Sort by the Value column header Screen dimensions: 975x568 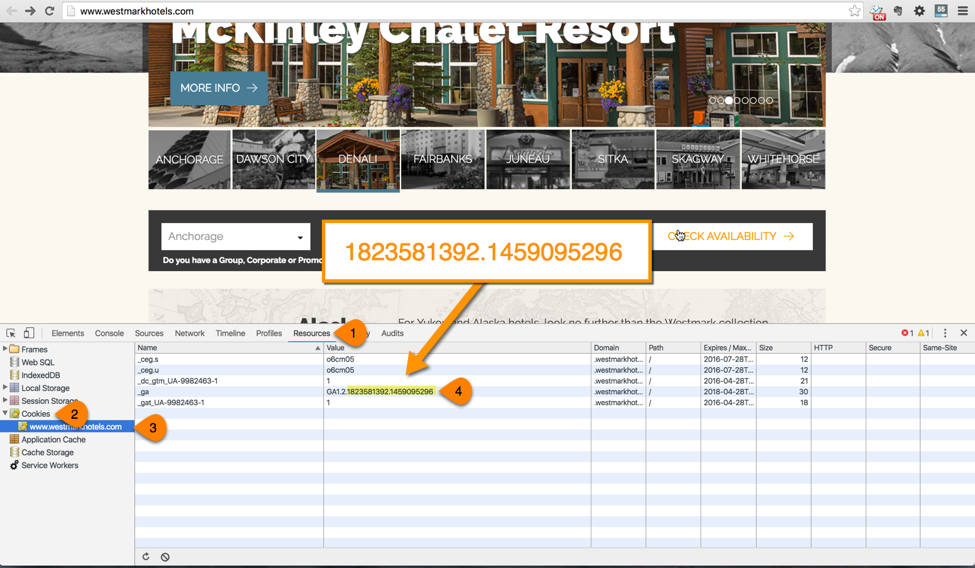tap(457, 348)
